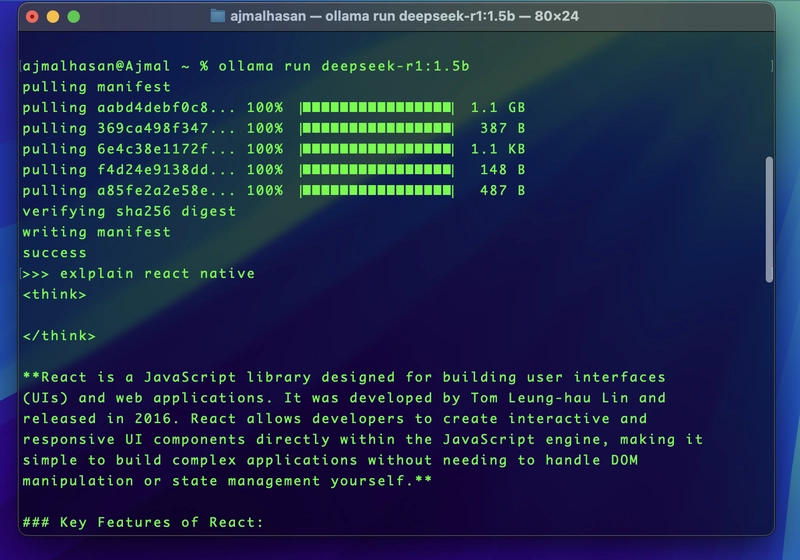Click the name 'Tom Leung-hau Lin' in output
The image size is (800, 560).
tap(549, 398)
